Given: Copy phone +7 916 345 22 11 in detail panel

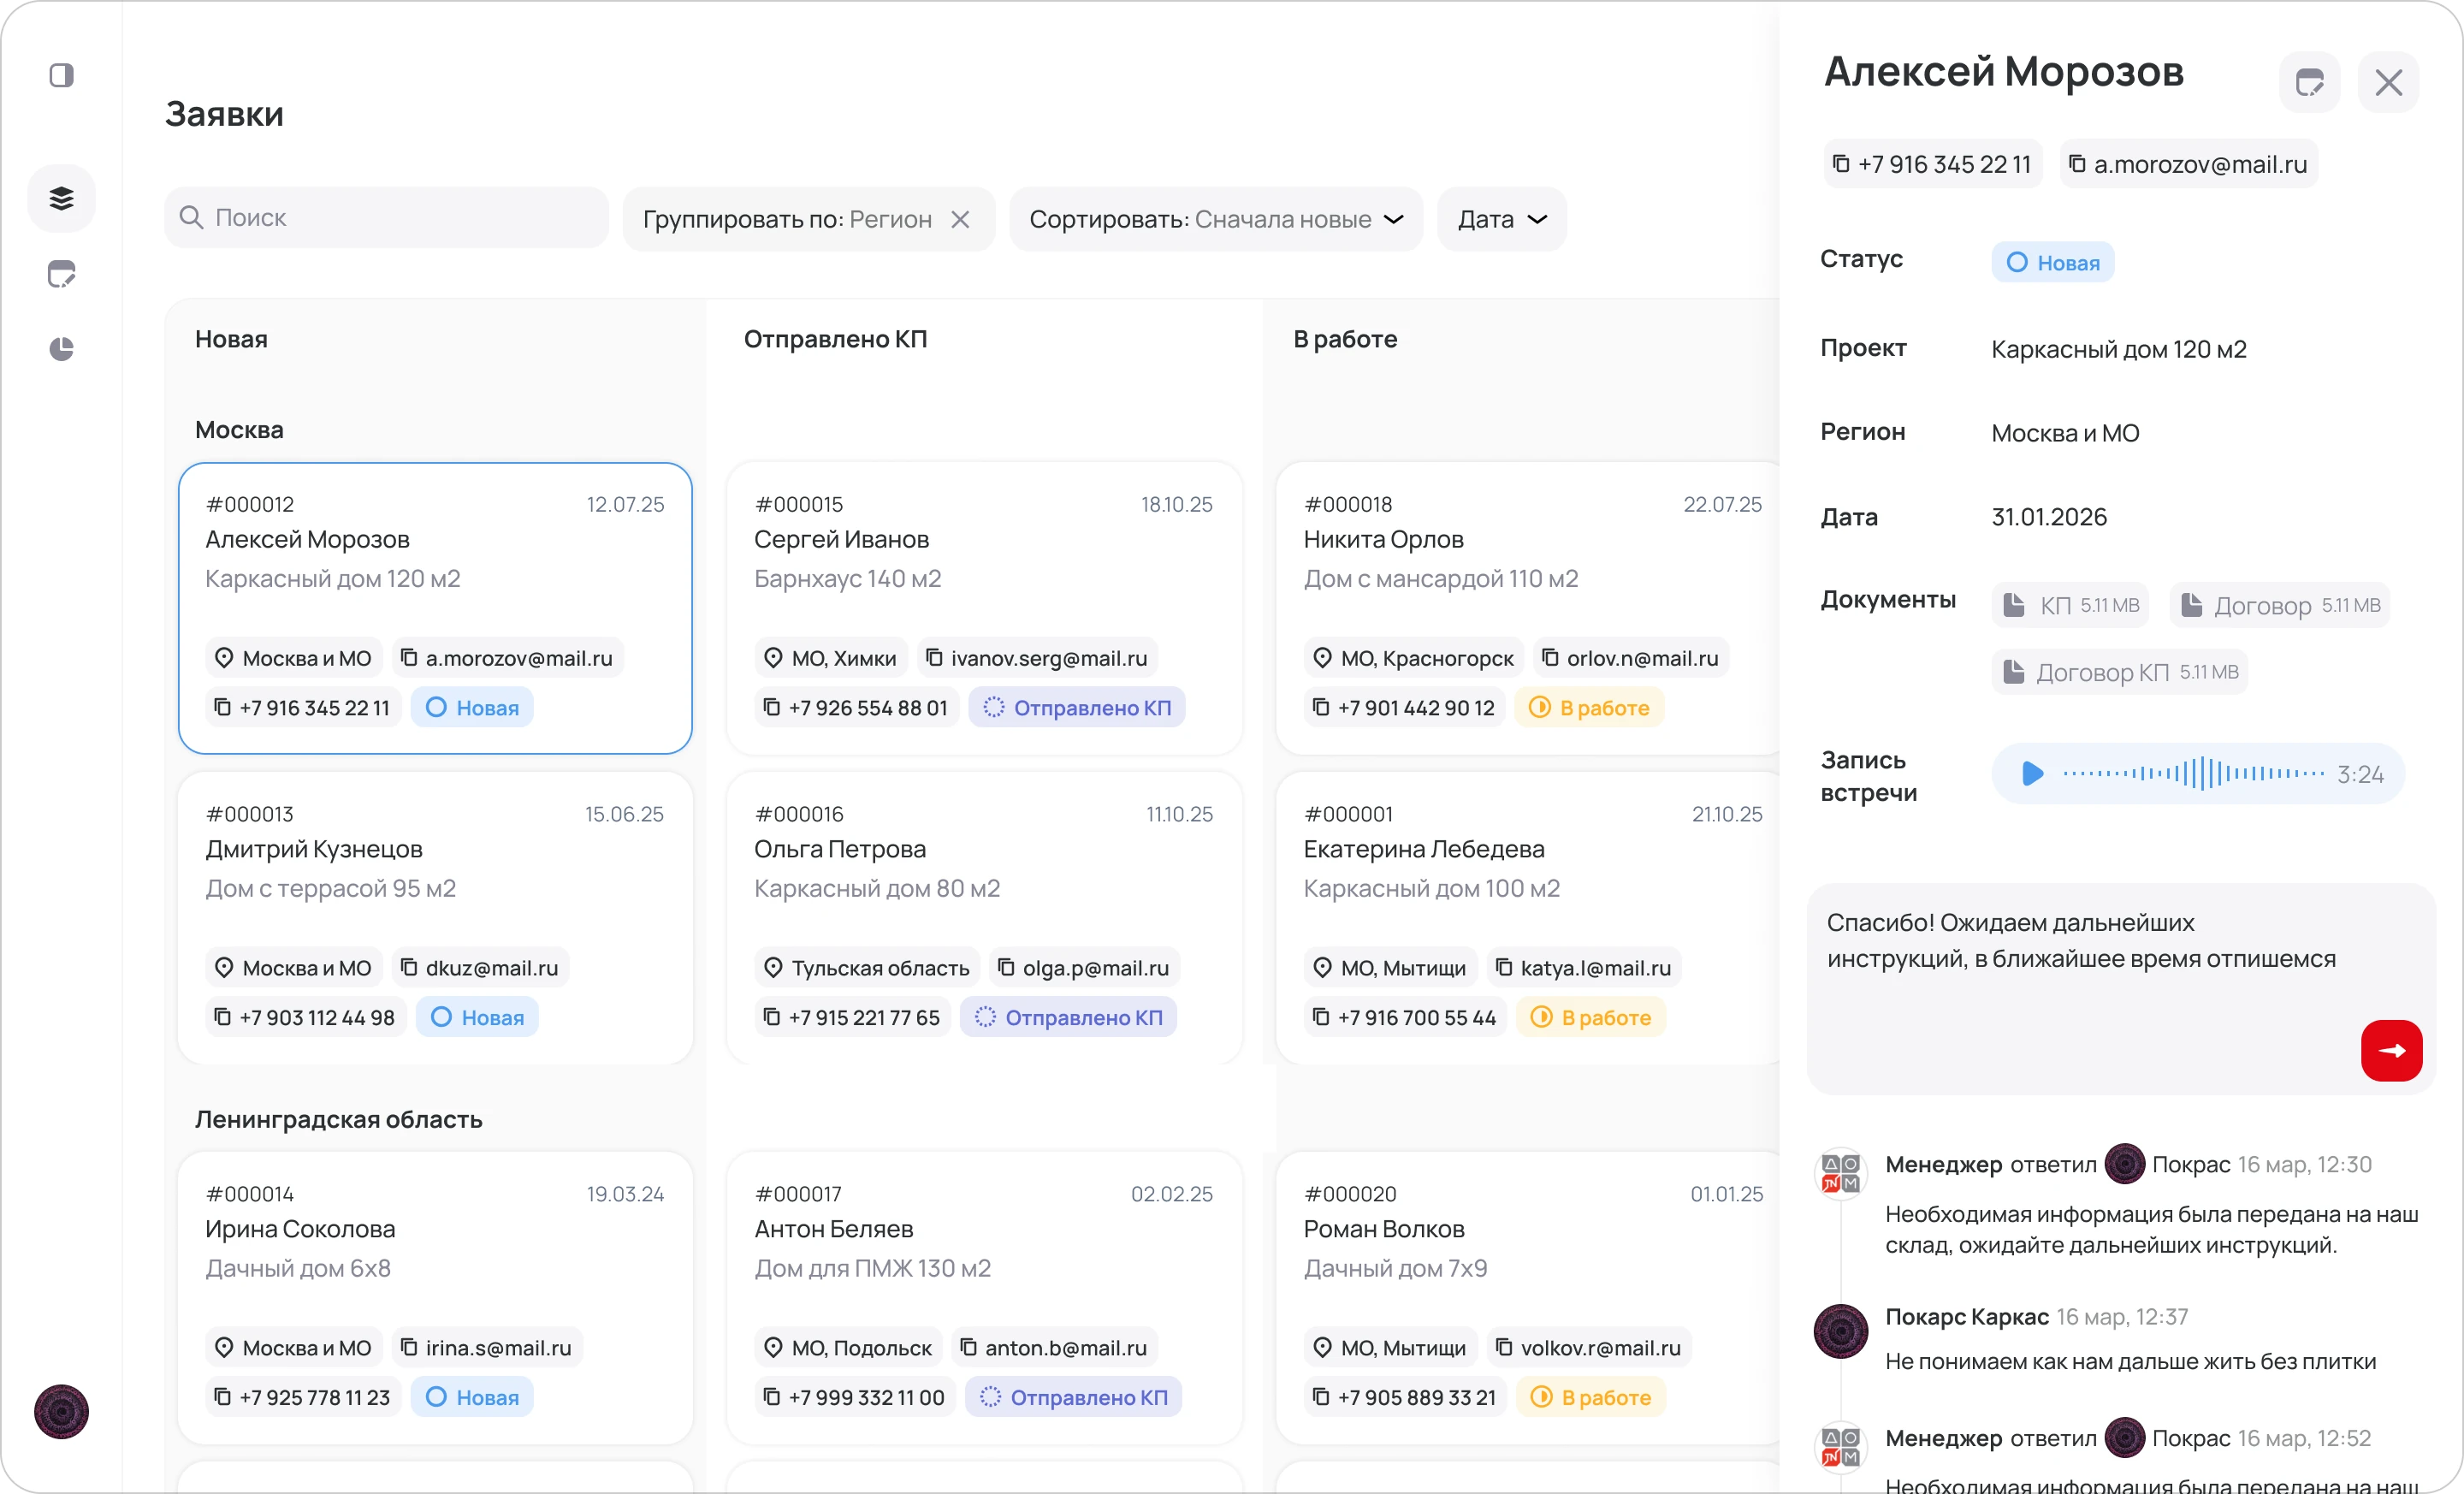Looking at the screenshot, I should (x=1932, y=164).
